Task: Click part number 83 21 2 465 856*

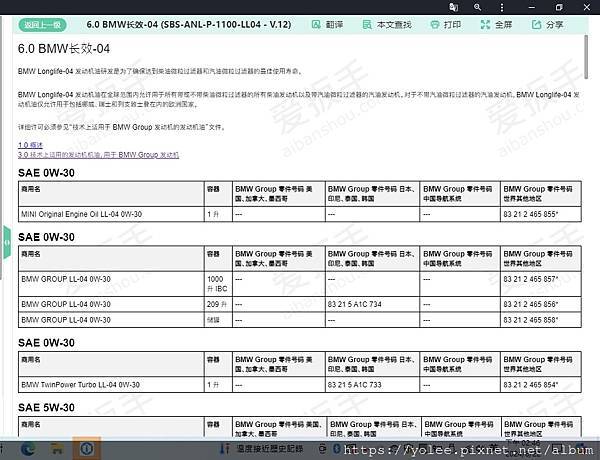Action: click(x=531, y=304)
